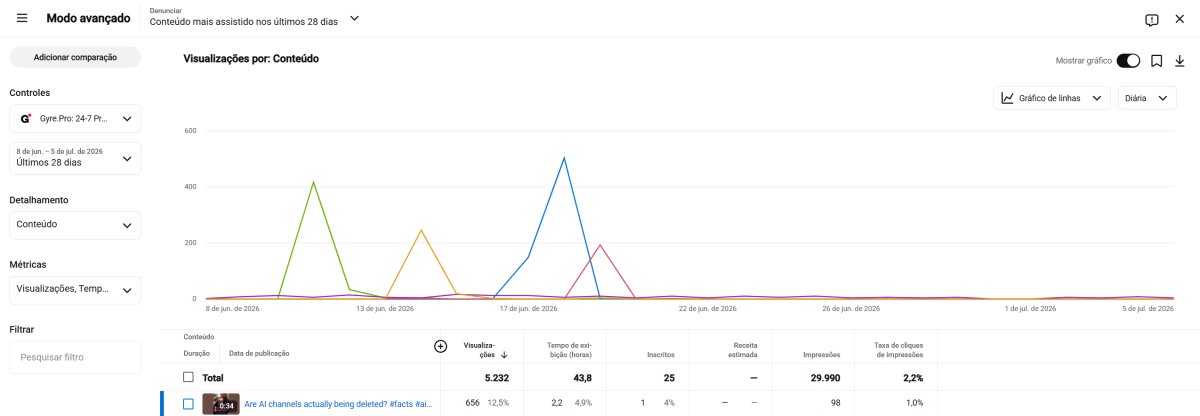Click the 656 views cell
The image size is (1200, 416).
click(472, 403)
